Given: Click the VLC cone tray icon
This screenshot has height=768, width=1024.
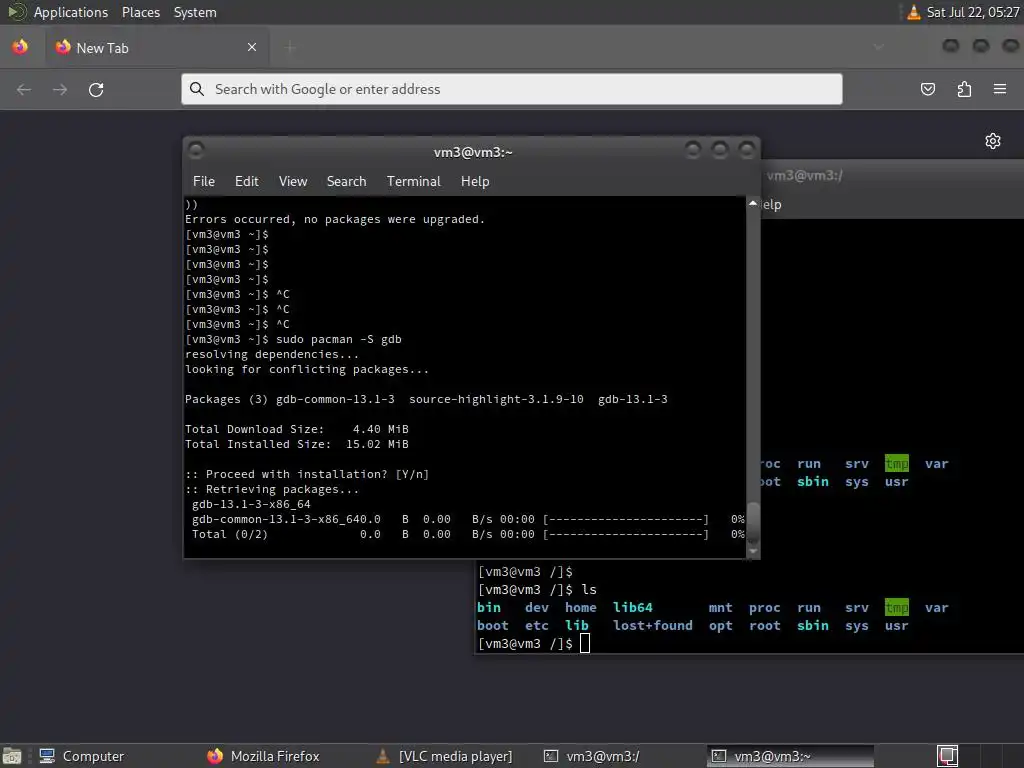Looking at the screenshot, I should [x=914, y=12].
